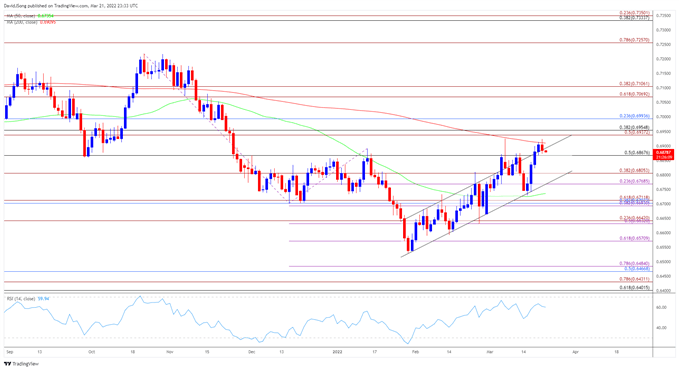Click the 0.786(0.64311) Fibonacci label
The image size is (679, 370).
(x=634, y=279)
